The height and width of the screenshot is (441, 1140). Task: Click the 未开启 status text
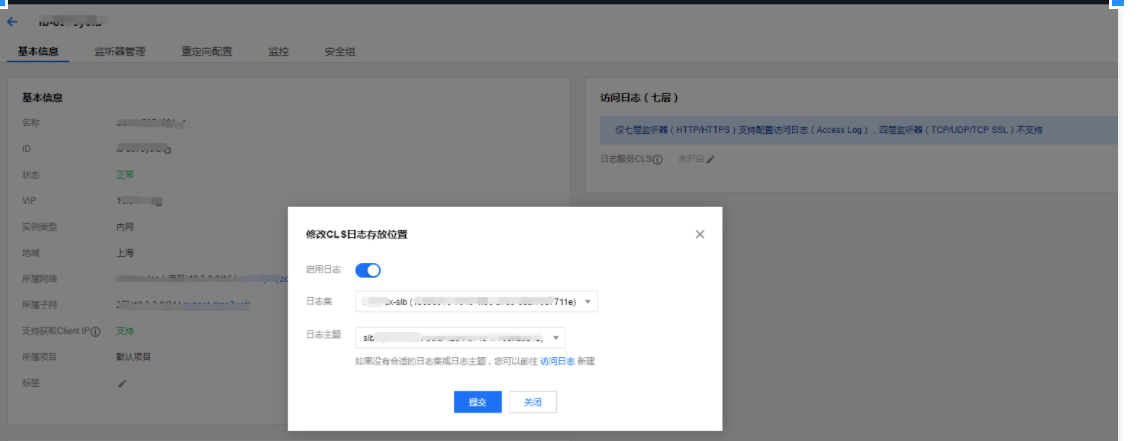pos(691,159)
